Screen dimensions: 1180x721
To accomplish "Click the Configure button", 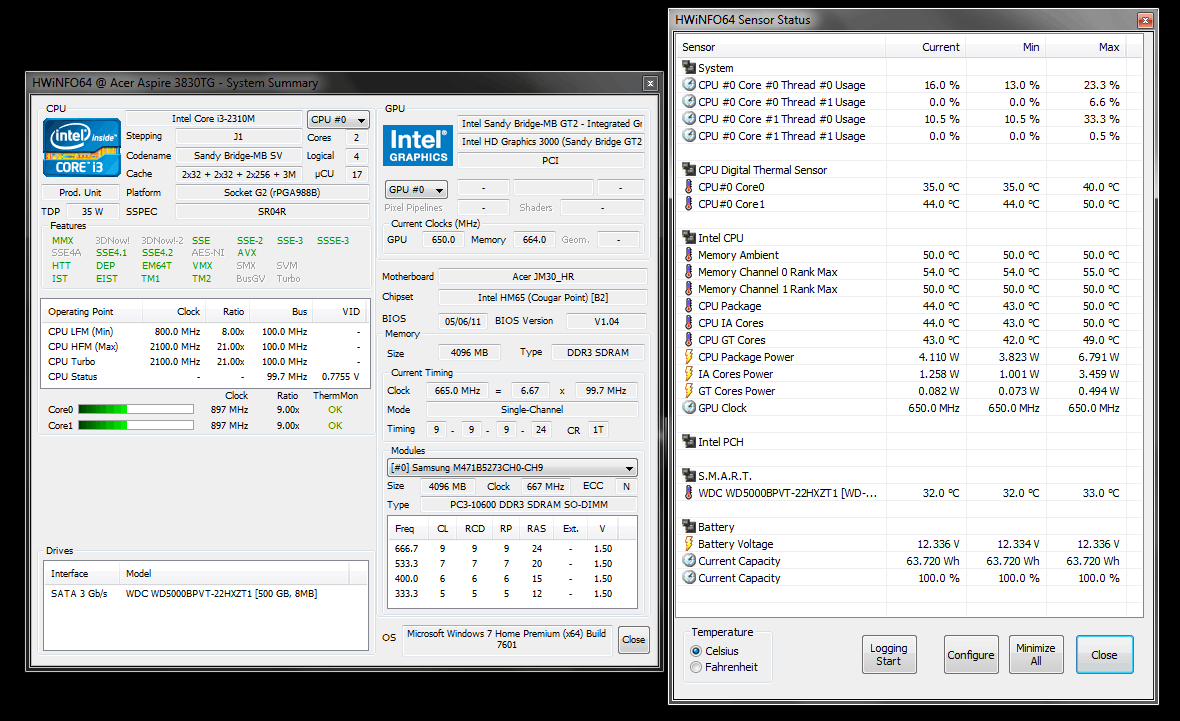I will point(971,654).
